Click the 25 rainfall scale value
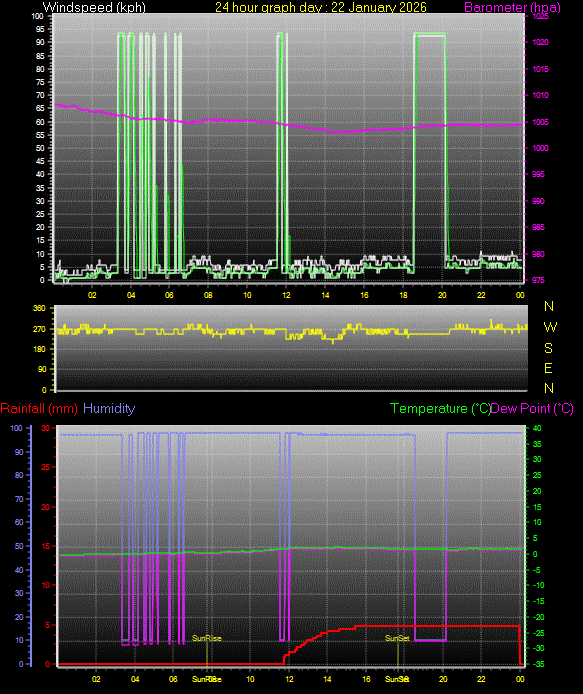The image size is (583, 694). [x=45, y=467]
